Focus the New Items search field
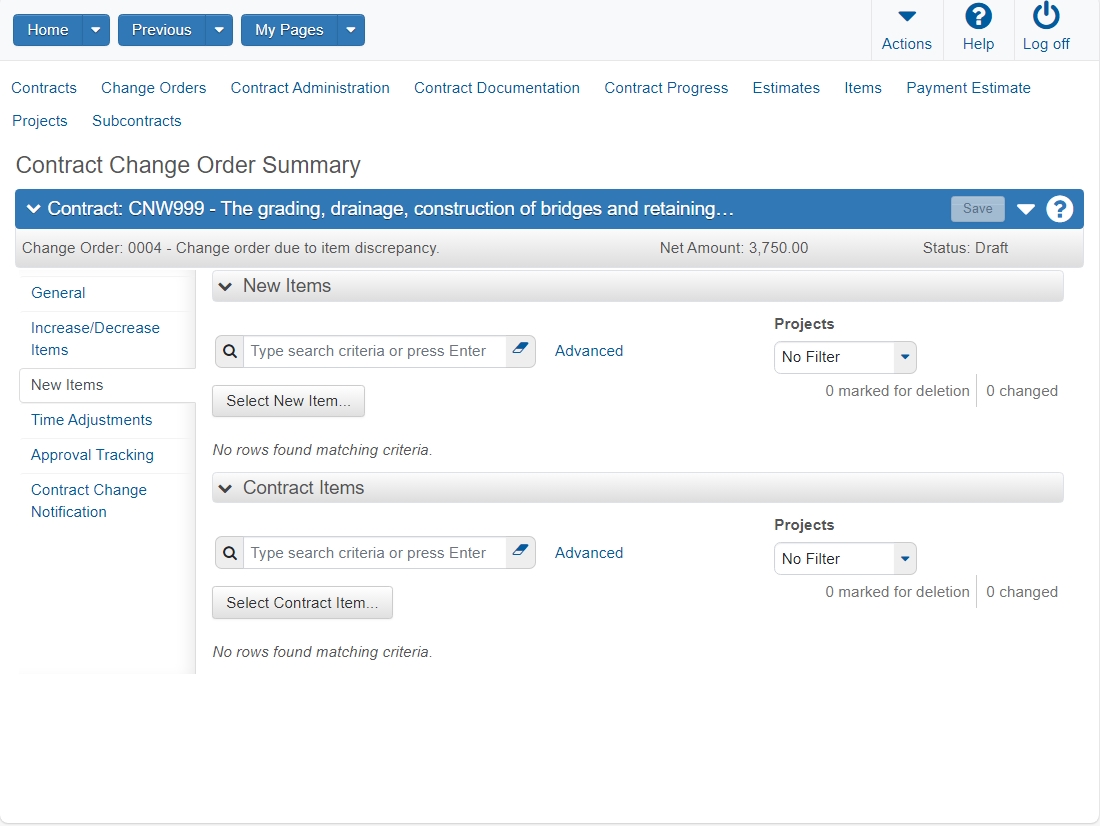Screen dimensions: 1100x826 click(375, 351)
